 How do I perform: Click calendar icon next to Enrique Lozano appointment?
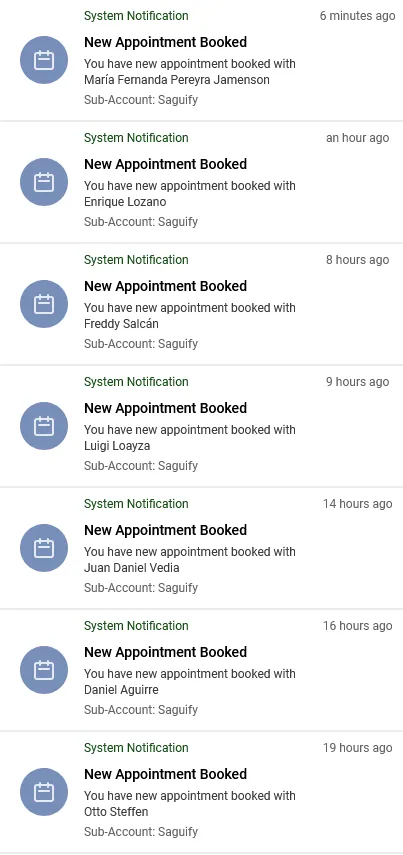(x=44, y=182)
